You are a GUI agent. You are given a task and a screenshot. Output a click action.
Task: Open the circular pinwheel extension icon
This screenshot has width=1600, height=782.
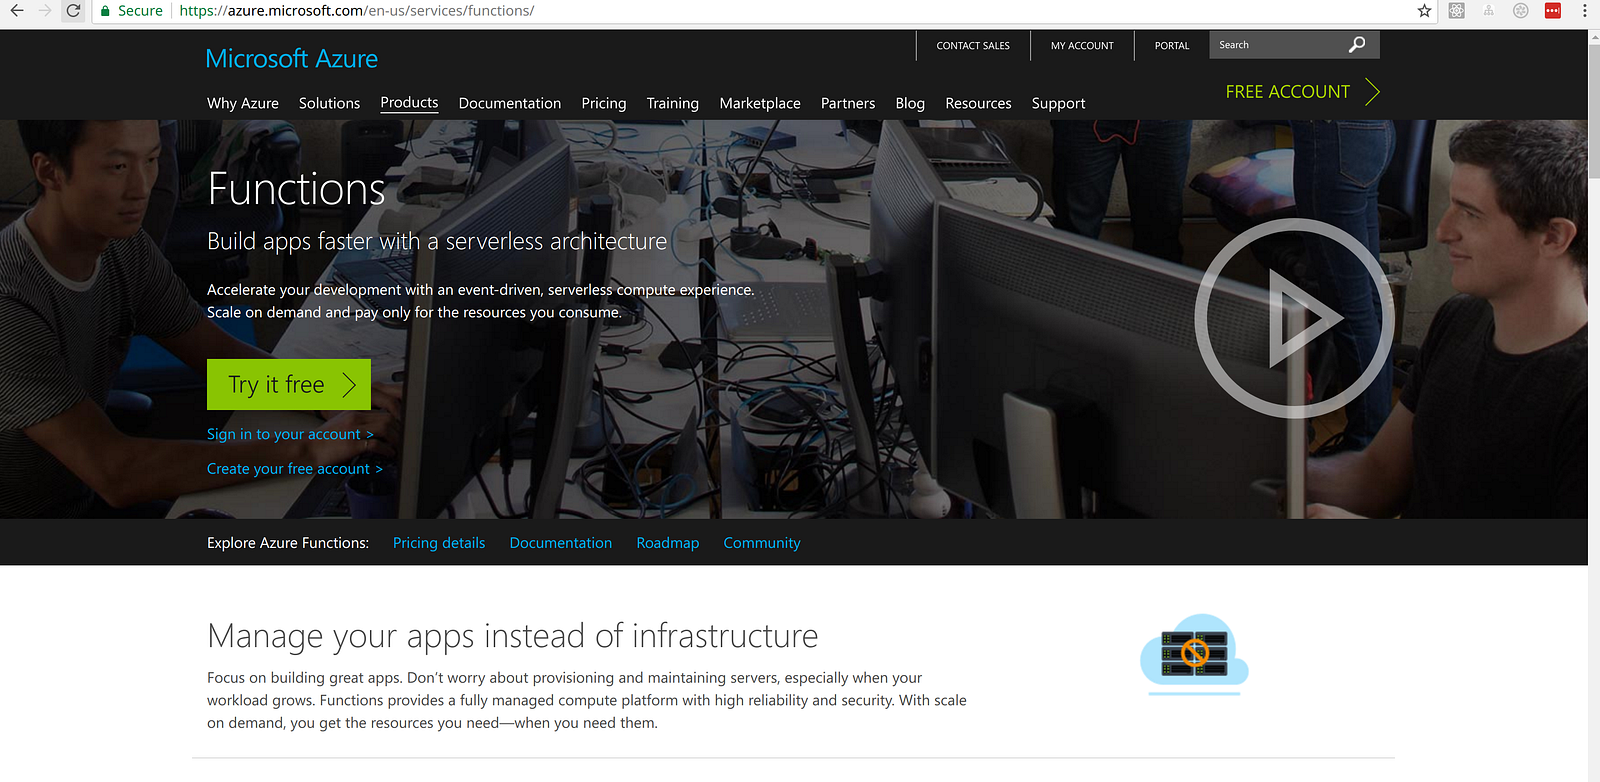(1521, 11)
